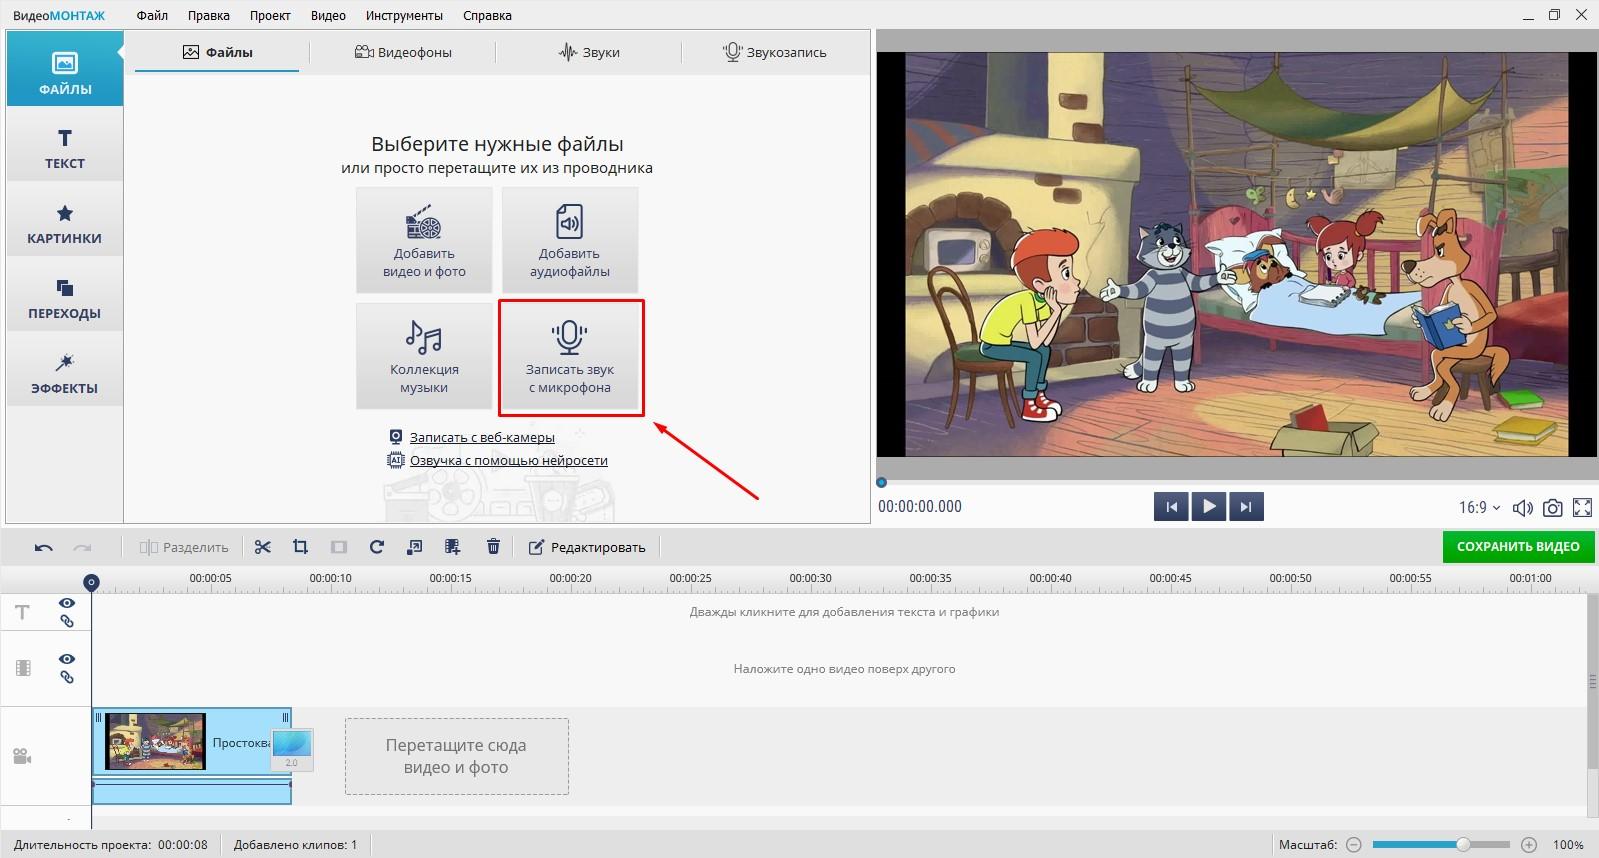1599x858 pixels.
Task: Switch to the Видеофоны tab
Action: click(403, 52)
